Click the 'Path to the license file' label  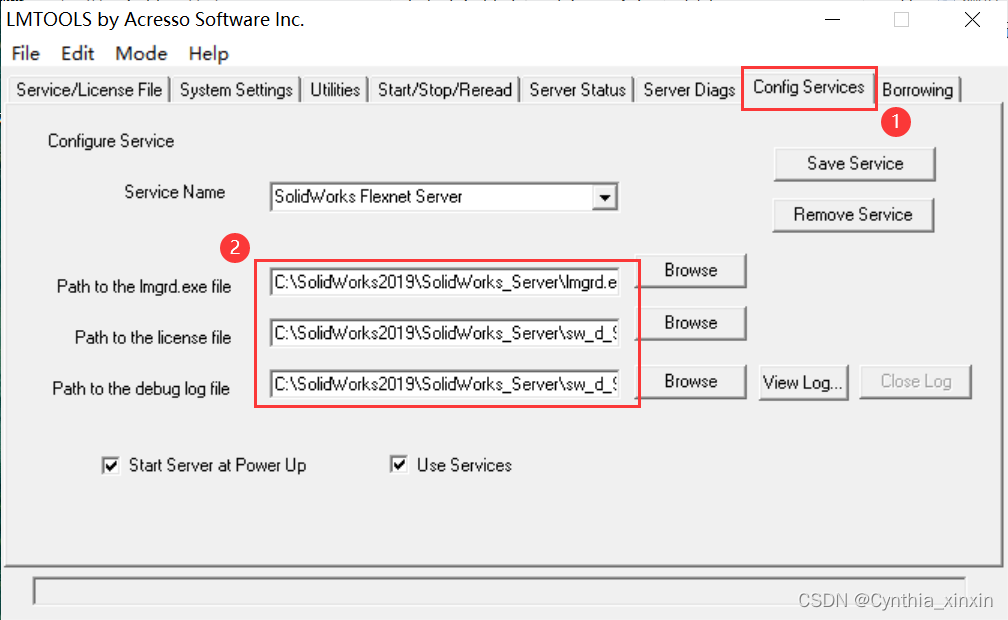[152, 338]
